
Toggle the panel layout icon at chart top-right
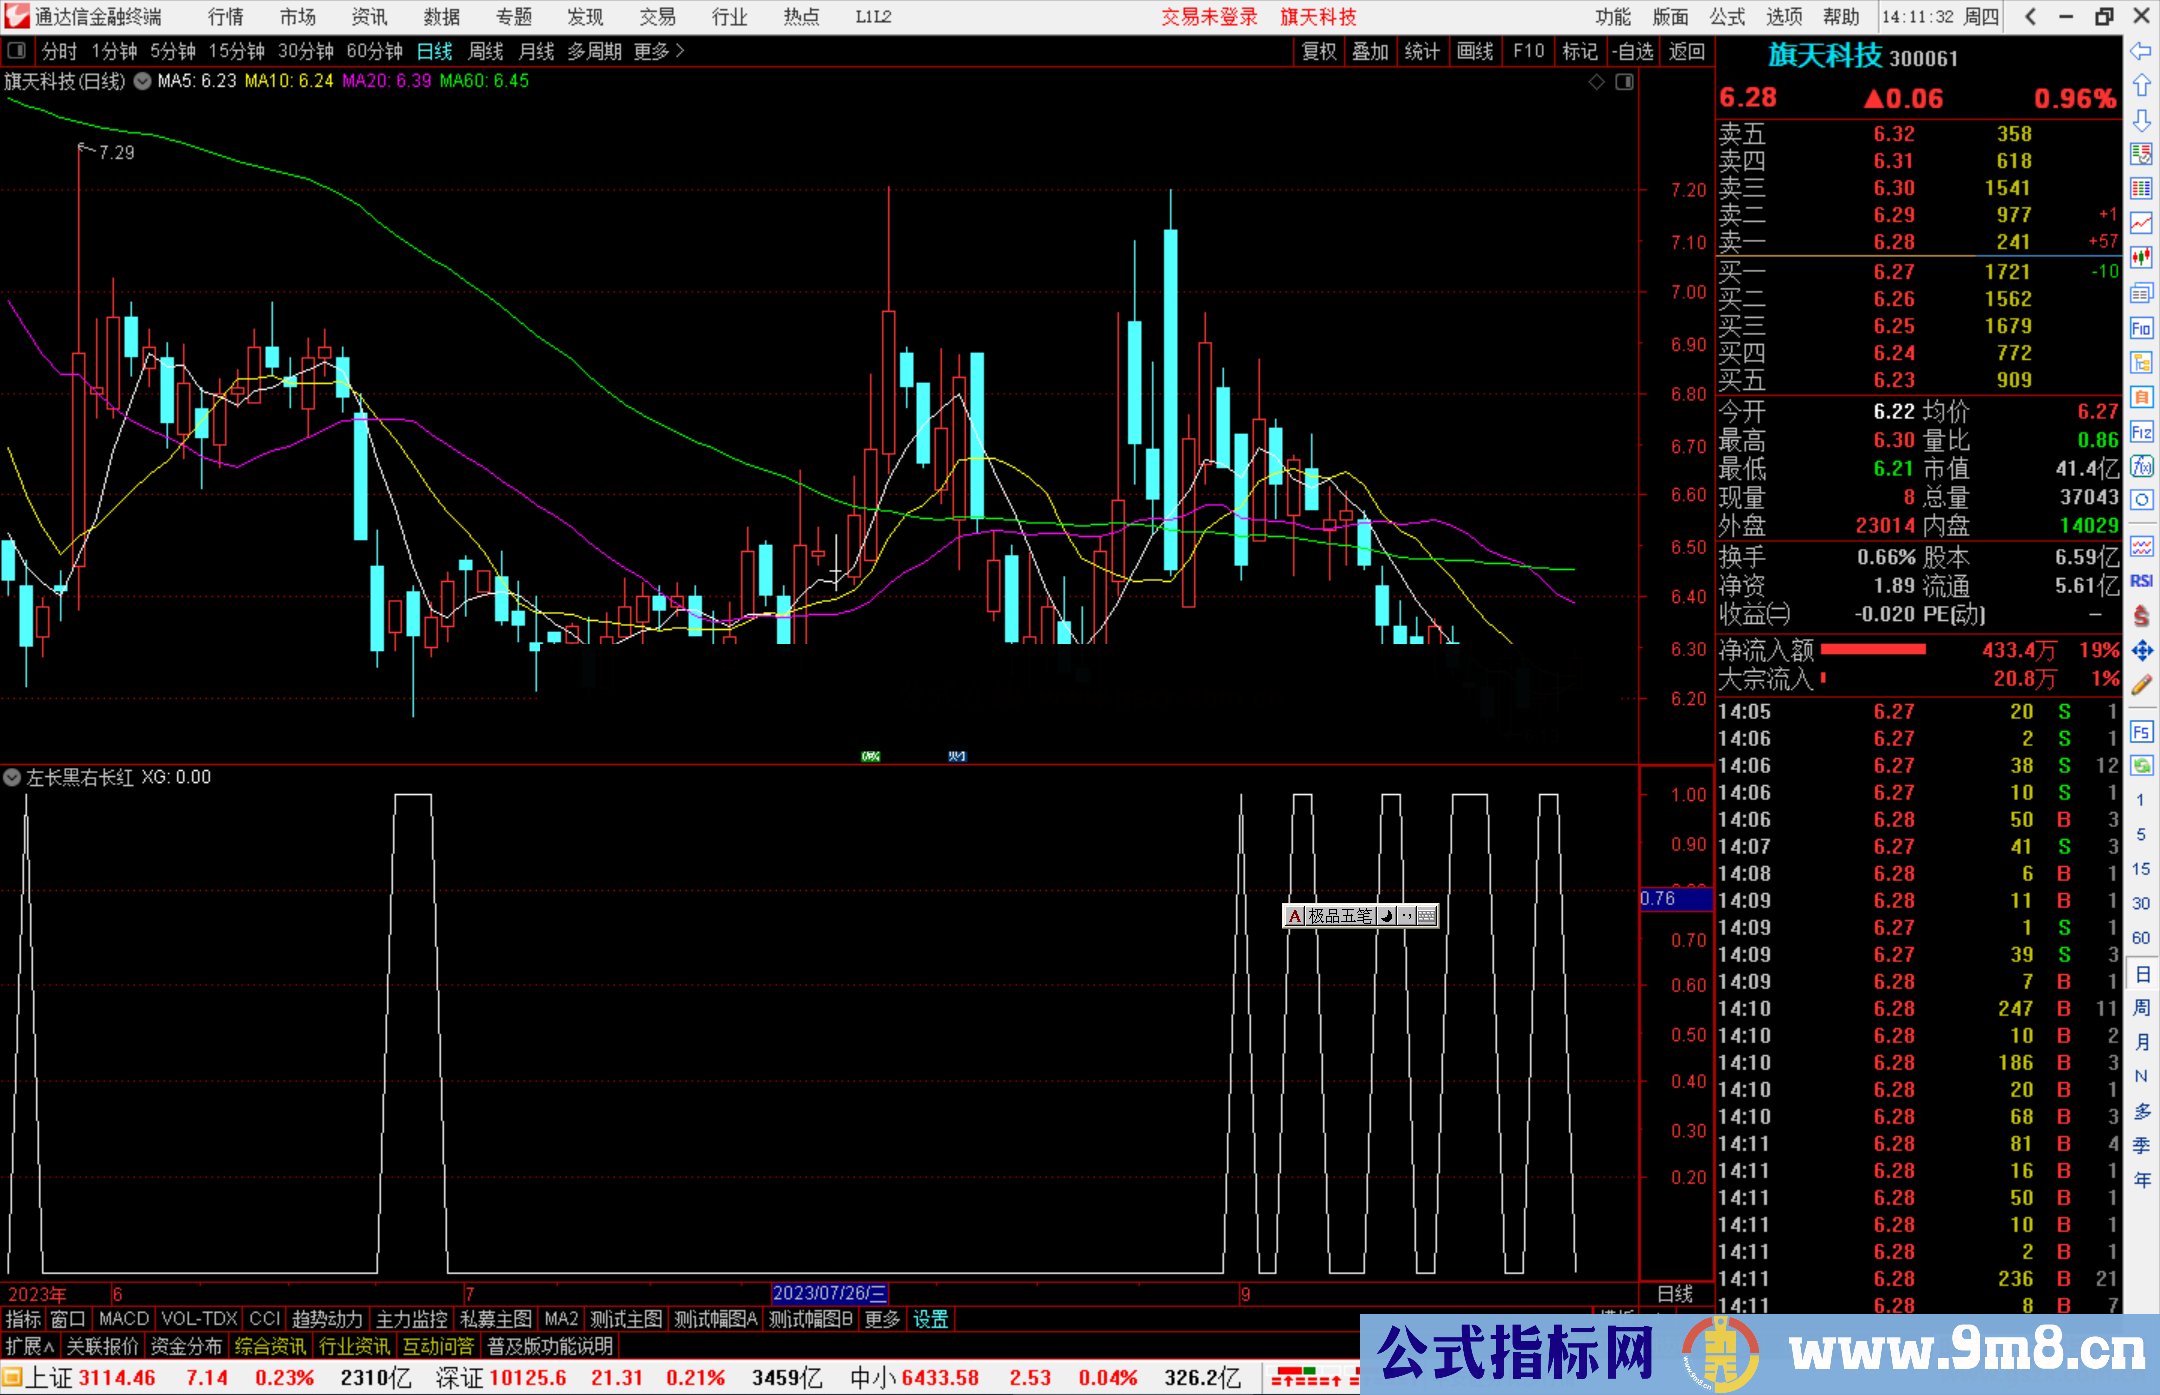1624,82
